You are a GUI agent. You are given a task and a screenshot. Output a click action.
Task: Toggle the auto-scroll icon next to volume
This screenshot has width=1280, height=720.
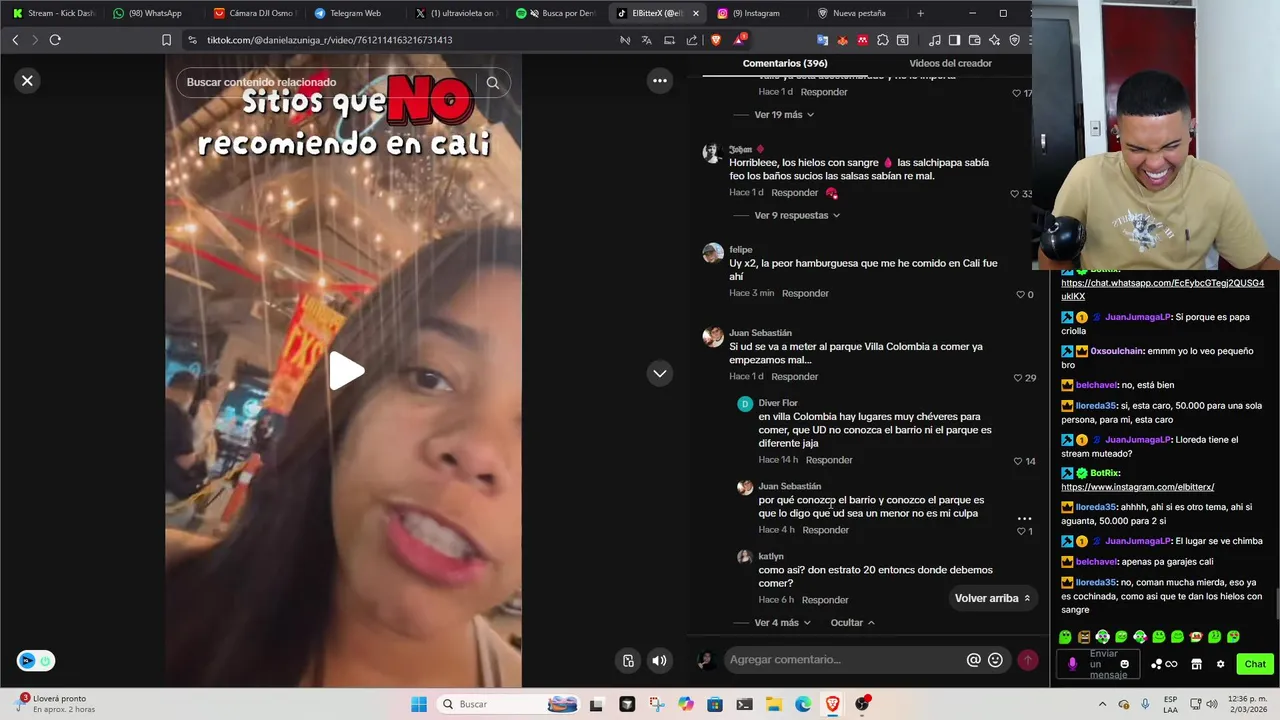click(x=628, y=660)
